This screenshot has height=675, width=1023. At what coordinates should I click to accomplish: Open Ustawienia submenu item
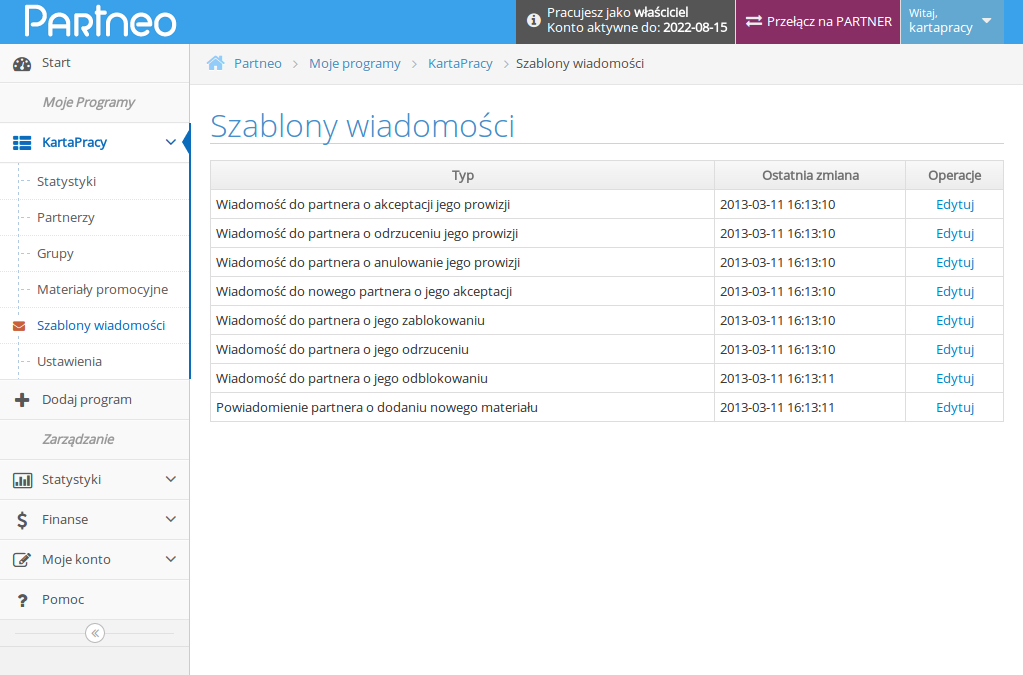(95, 361)
